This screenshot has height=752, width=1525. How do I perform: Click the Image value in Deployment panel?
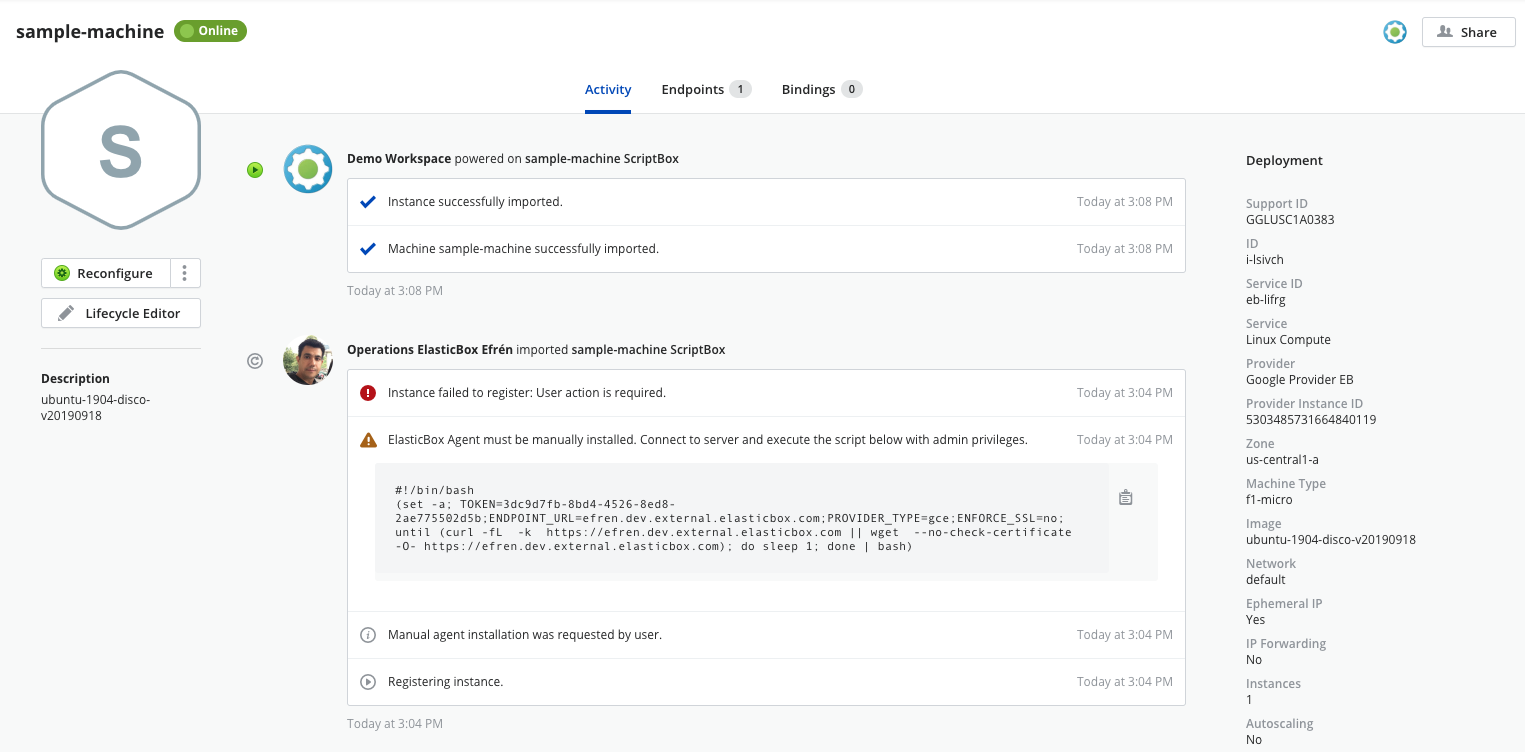click(x=1331, y=540)
